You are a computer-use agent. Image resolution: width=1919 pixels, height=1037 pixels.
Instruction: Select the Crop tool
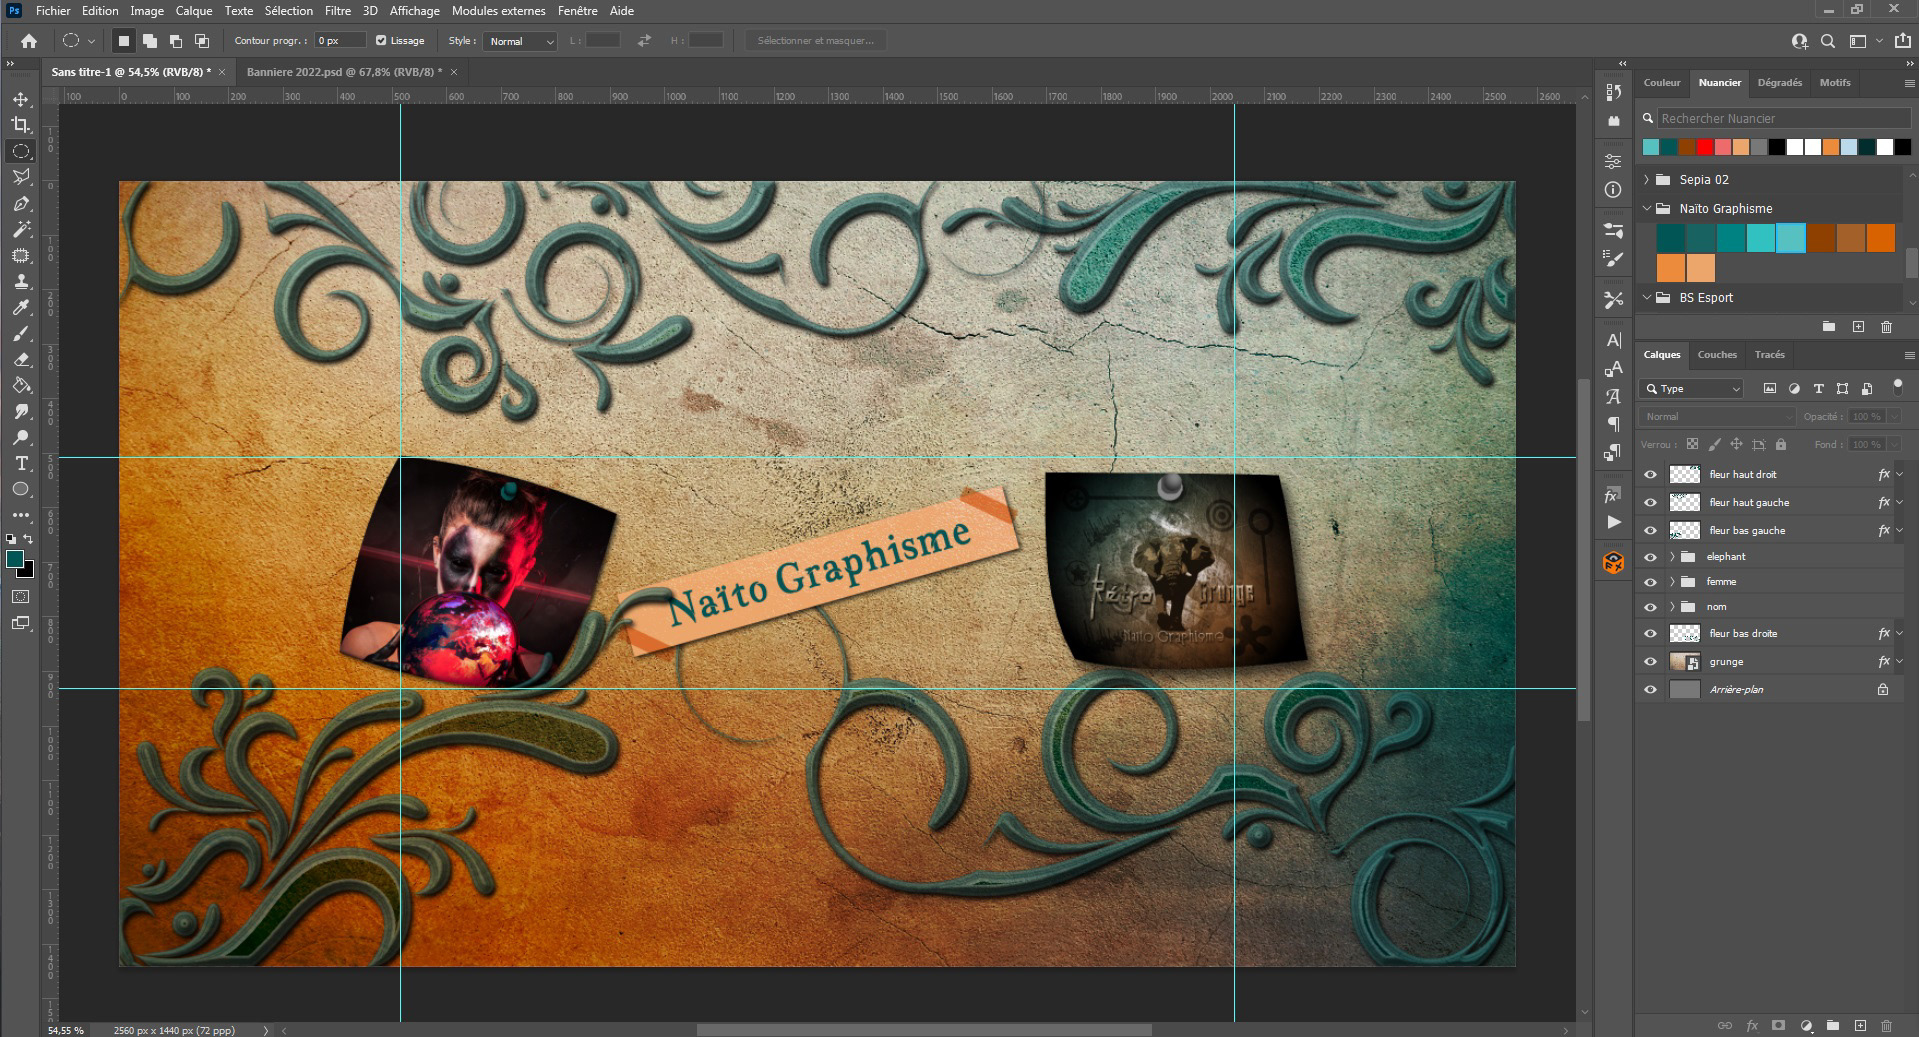pyautogui.click(x=21, y=125)
